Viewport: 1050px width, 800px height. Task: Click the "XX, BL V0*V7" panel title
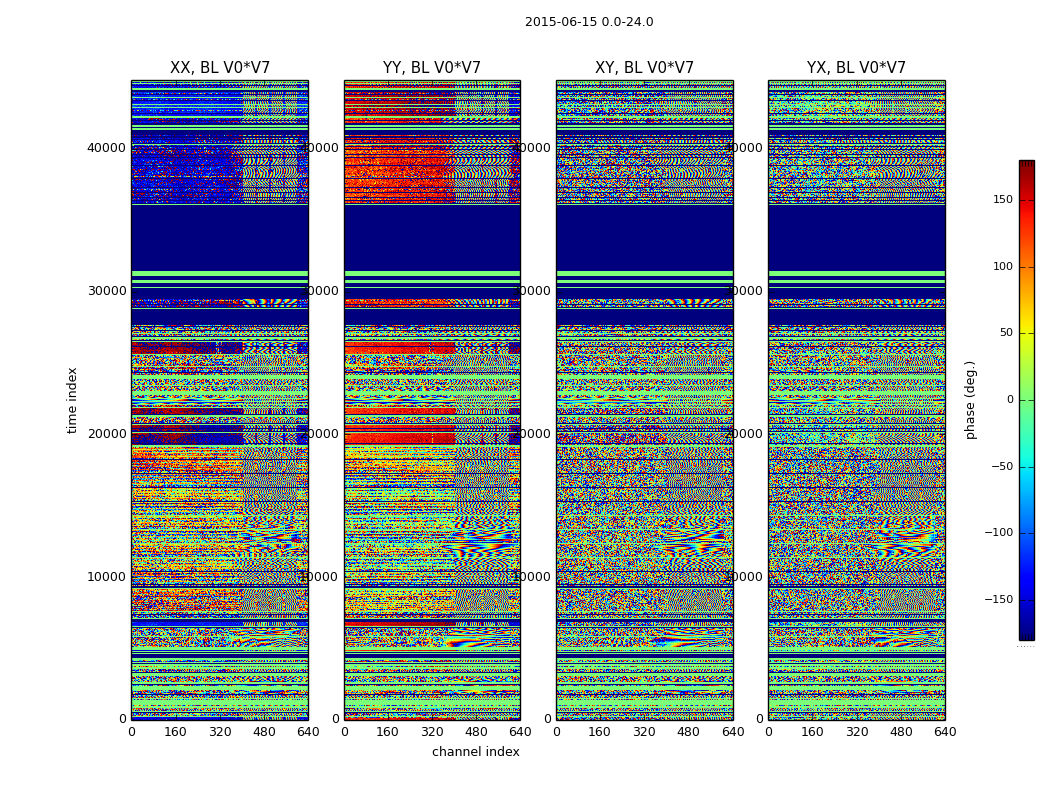point(220,68)
